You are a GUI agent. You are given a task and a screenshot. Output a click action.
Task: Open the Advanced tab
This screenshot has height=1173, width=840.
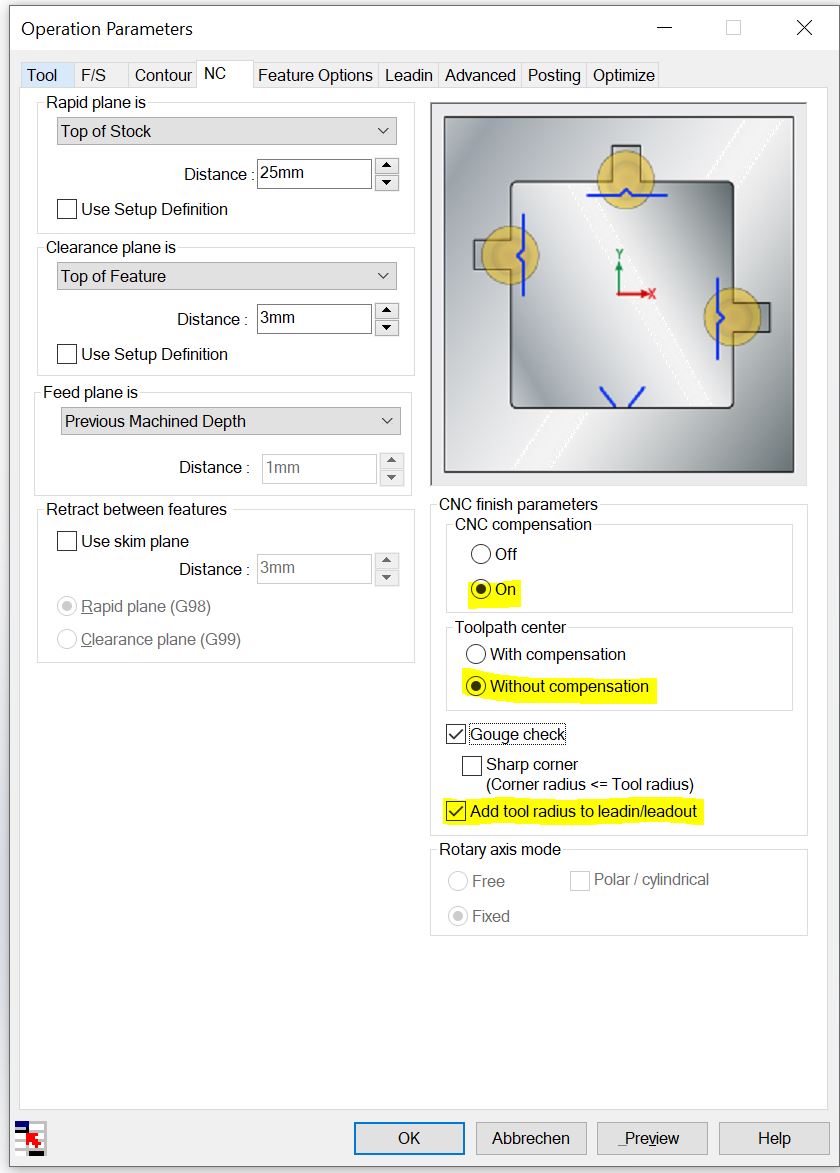480,75
